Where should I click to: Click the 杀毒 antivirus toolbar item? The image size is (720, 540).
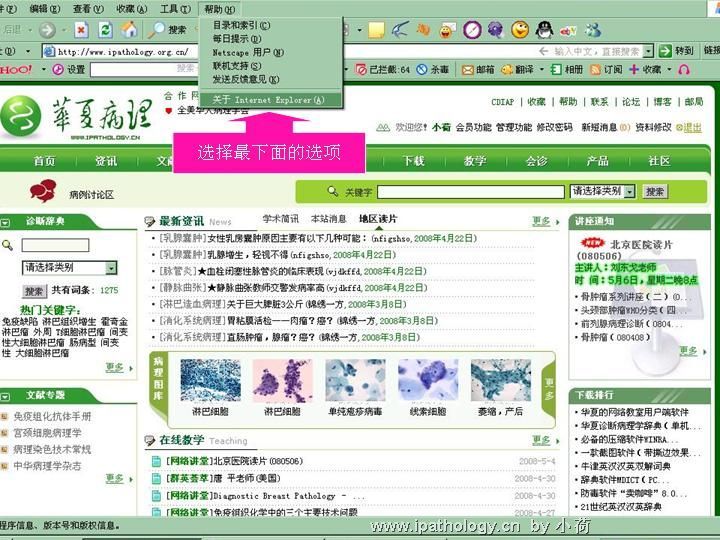click(x=432, y=69)
